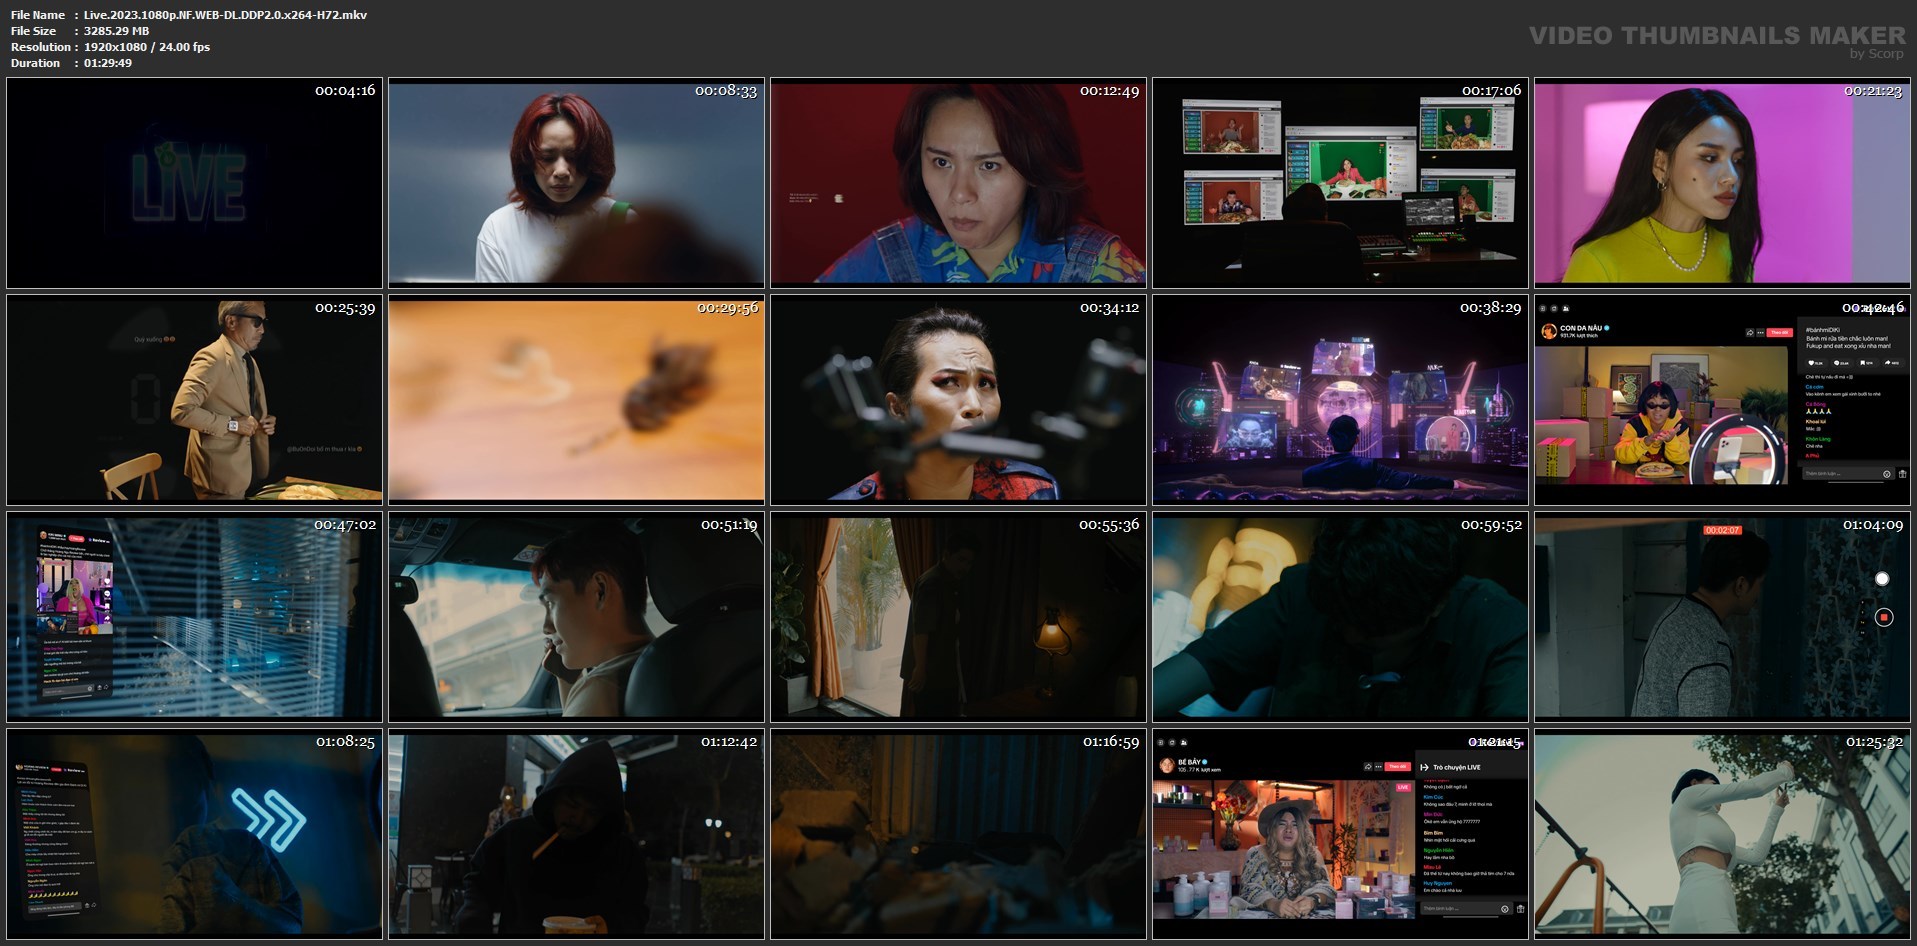The image size is (1917, 946).
Task: Click the file name Live.2023.1080p.NF.WEB-DL.DDP2.0.x264-H72.mkv
Action: coord(225,15)
